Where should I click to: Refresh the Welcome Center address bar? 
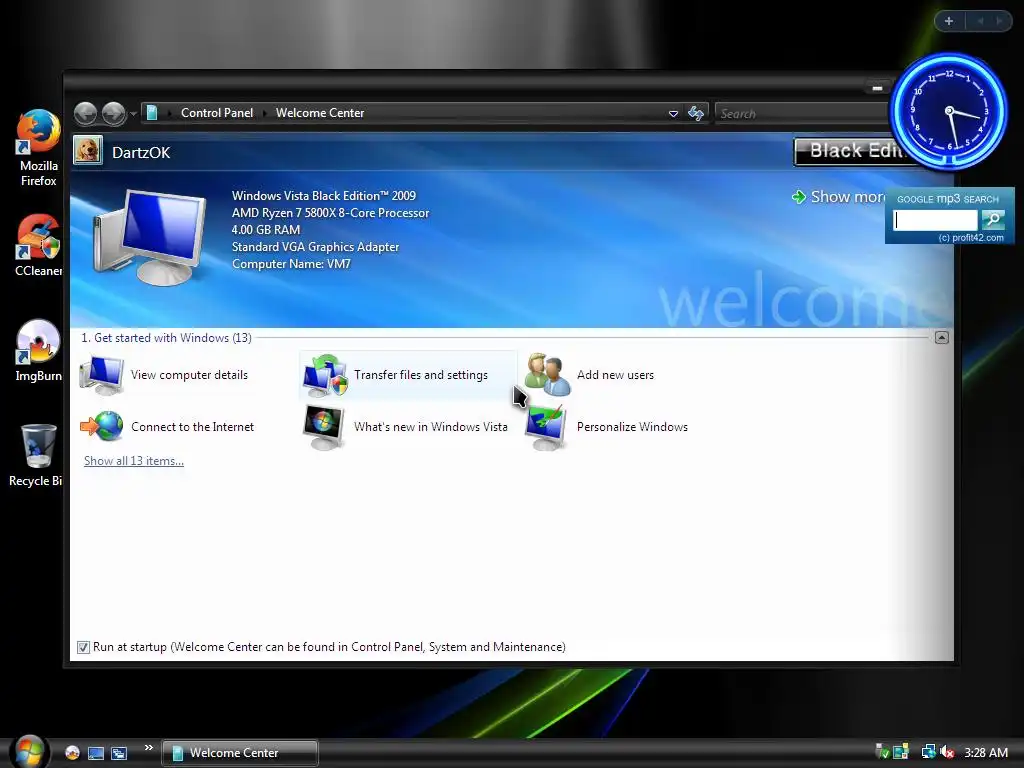pos(696,114)
